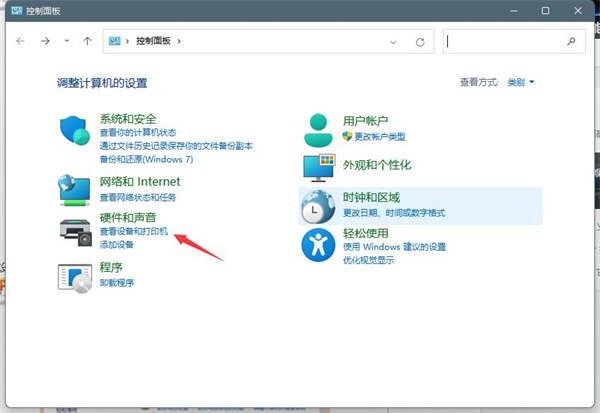This screenshot has height=413, width=600.
Task: Click the Clock and Region icon
Action: (318, 205)
